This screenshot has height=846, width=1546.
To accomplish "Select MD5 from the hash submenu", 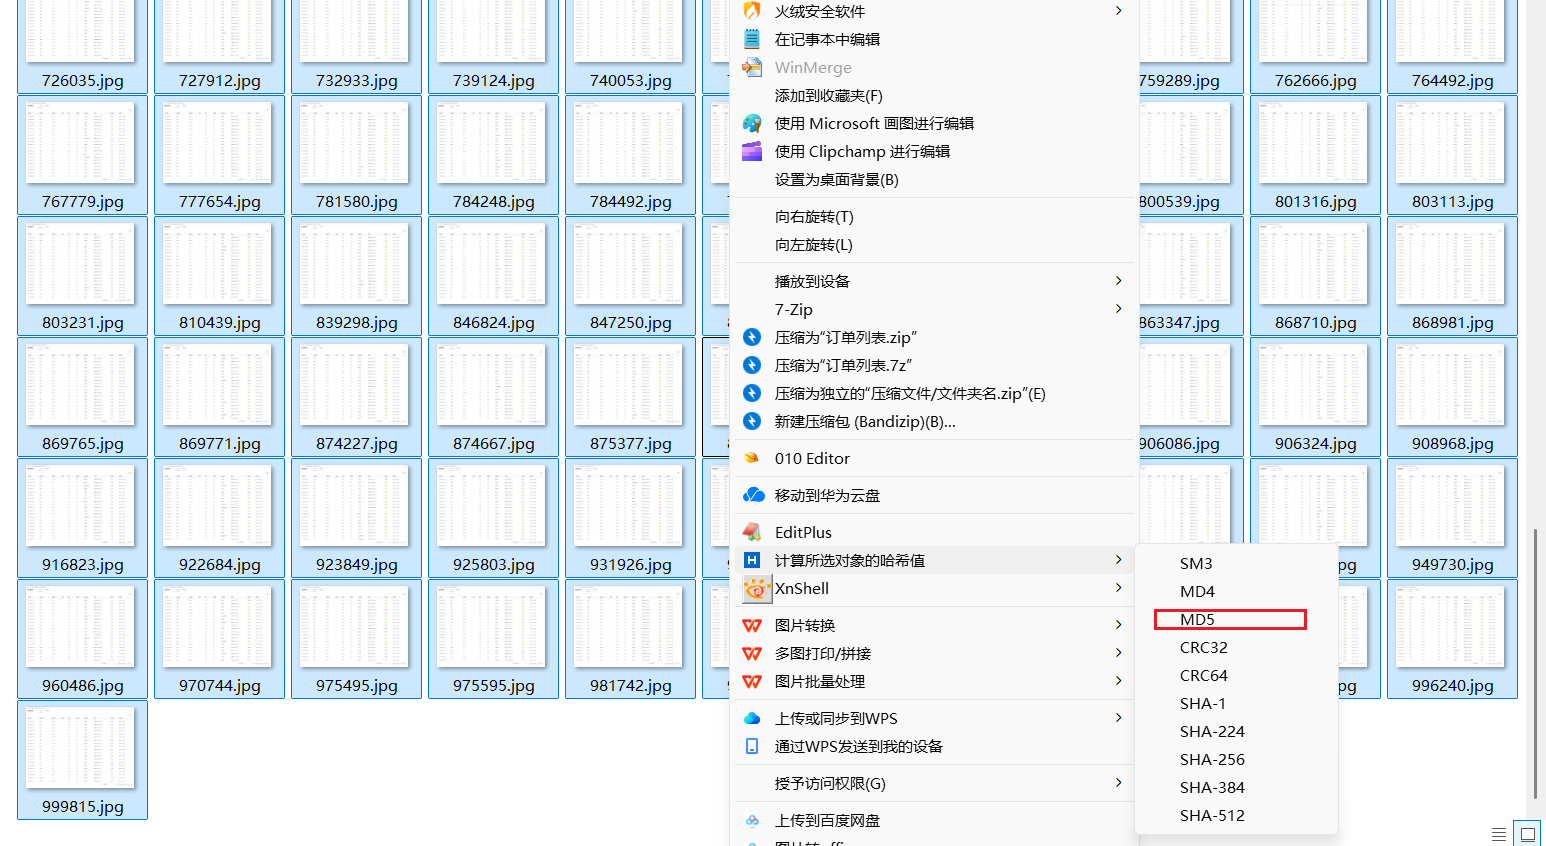I will click(1197, 620).
